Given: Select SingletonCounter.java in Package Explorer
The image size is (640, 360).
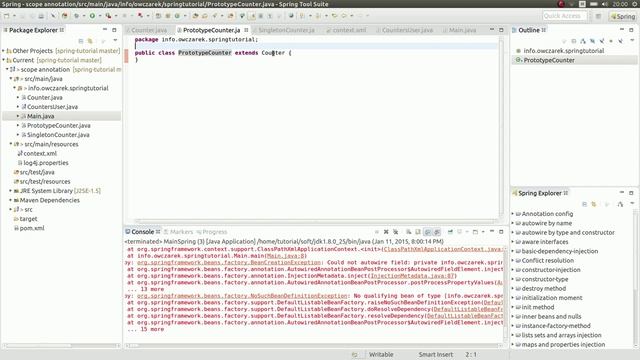Looking at the screenshot, I should click(x=58, y=135).
